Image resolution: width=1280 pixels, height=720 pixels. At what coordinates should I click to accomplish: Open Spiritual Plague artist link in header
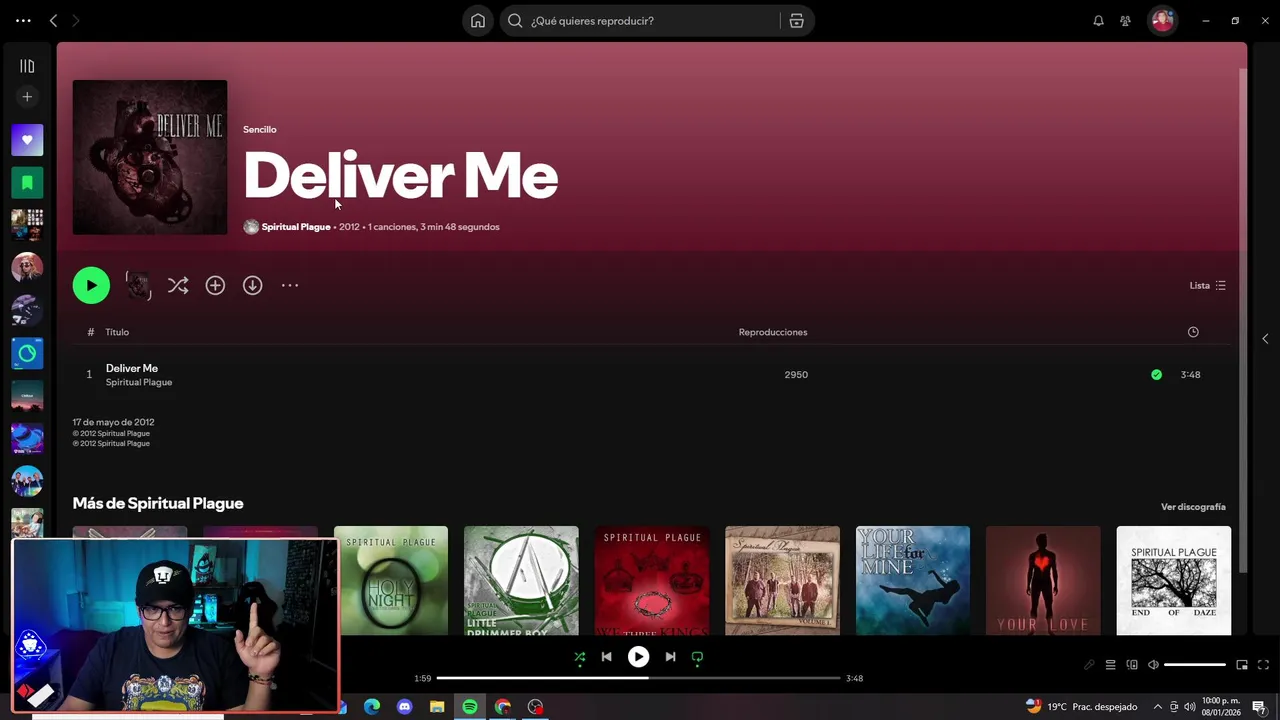(x=296, y=227)
